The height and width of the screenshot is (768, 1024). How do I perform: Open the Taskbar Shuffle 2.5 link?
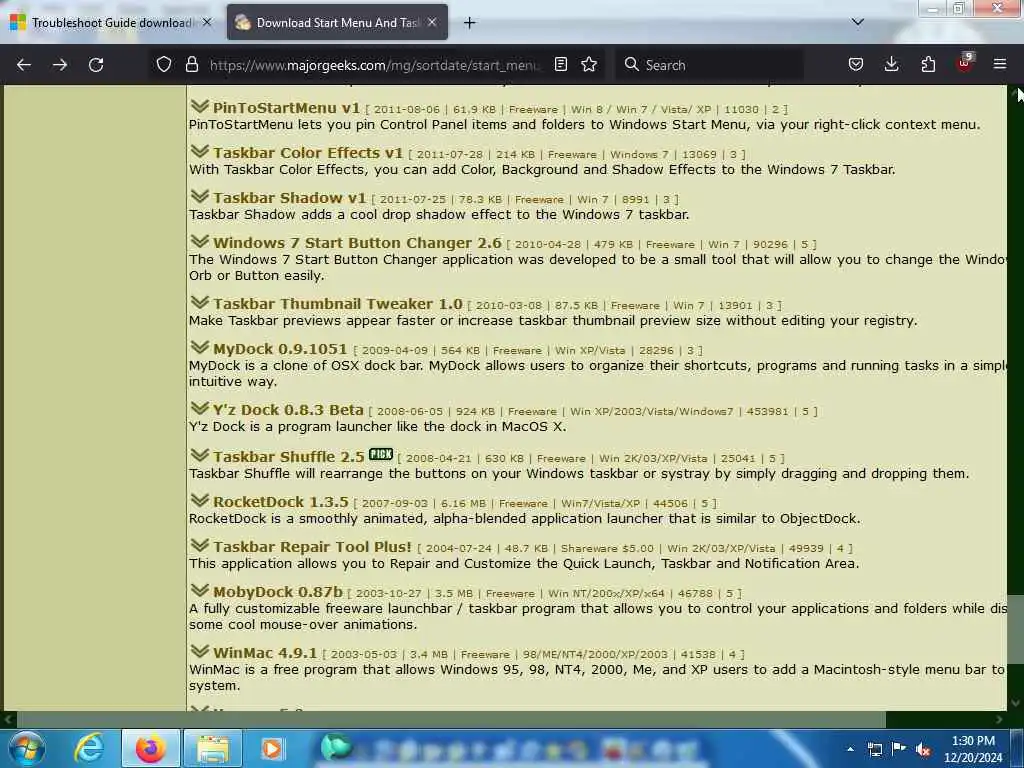289,456
